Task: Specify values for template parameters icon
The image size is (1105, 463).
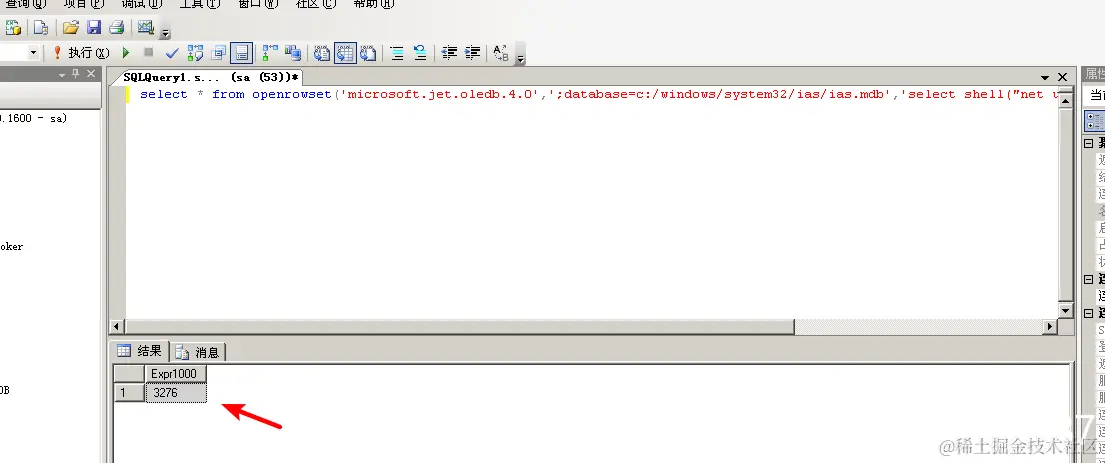Action: coord(500,53)
